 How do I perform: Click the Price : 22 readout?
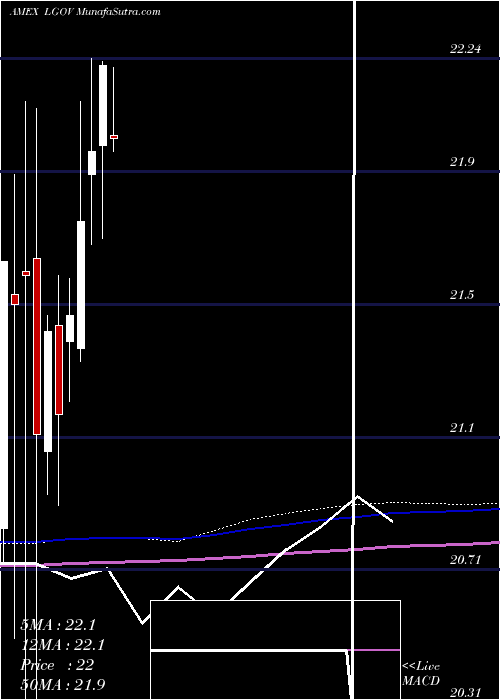point(57,665)
